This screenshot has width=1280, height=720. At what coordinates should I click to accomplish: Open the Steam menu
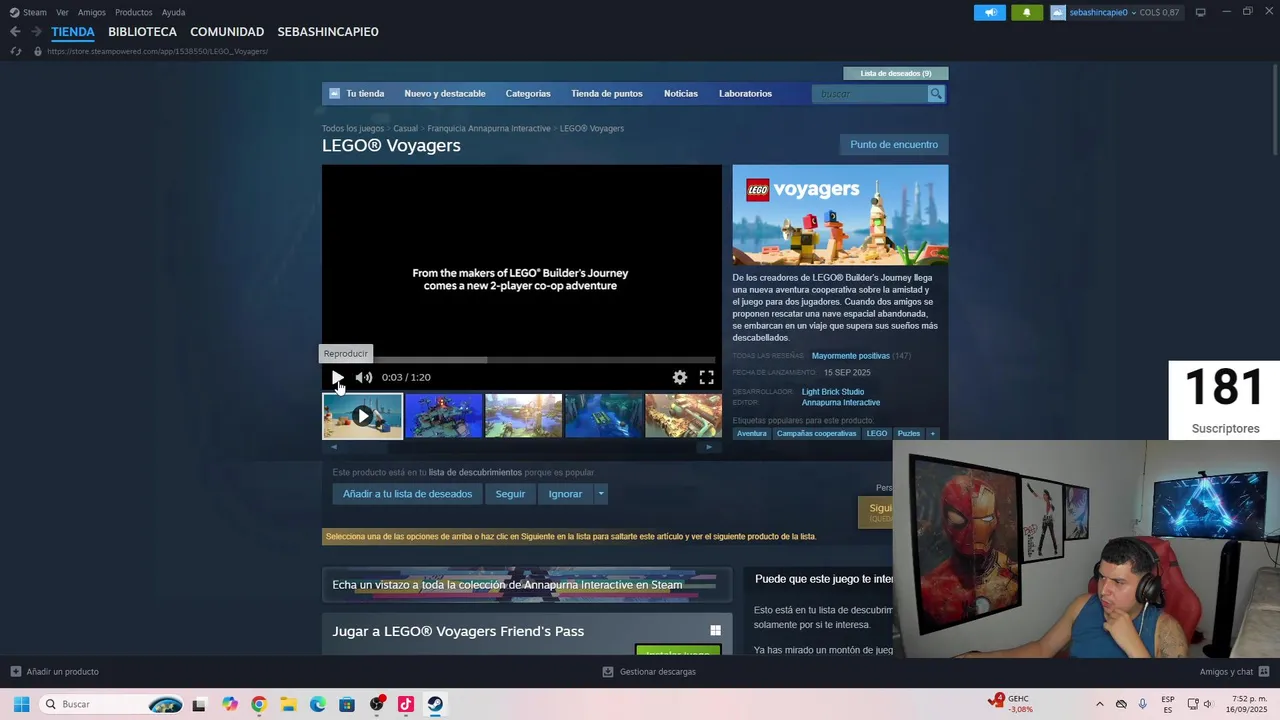tap(35, 12)
